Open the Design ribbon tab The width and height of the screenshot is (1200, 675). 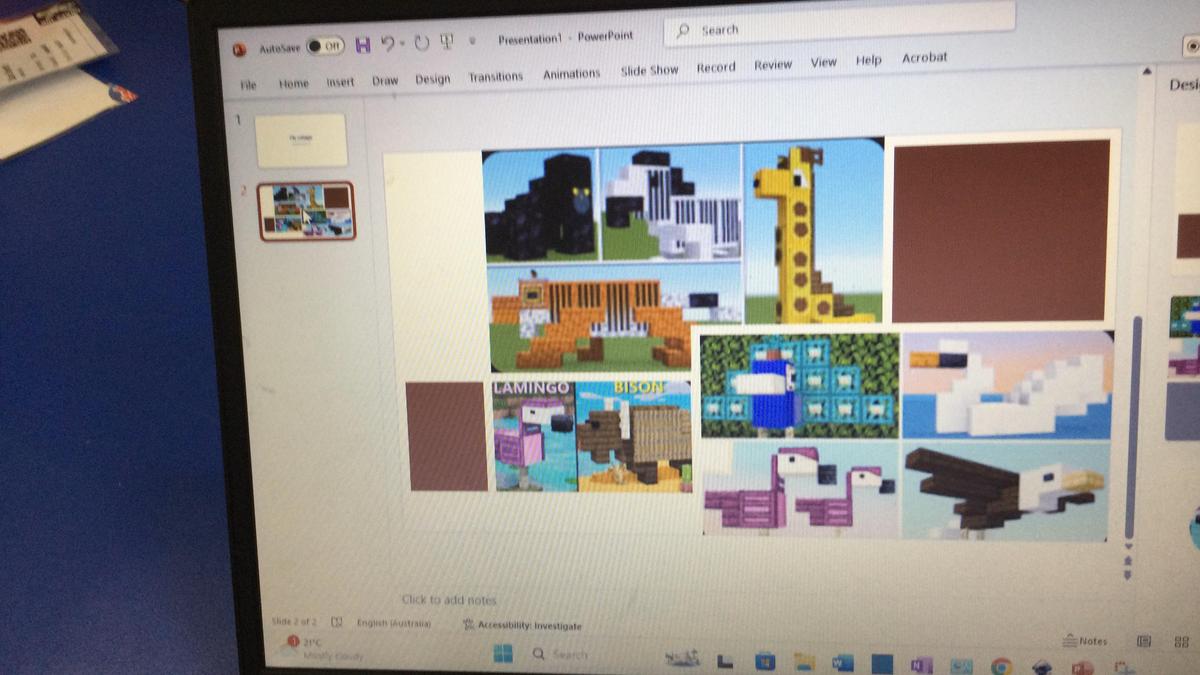coord(433,79)
